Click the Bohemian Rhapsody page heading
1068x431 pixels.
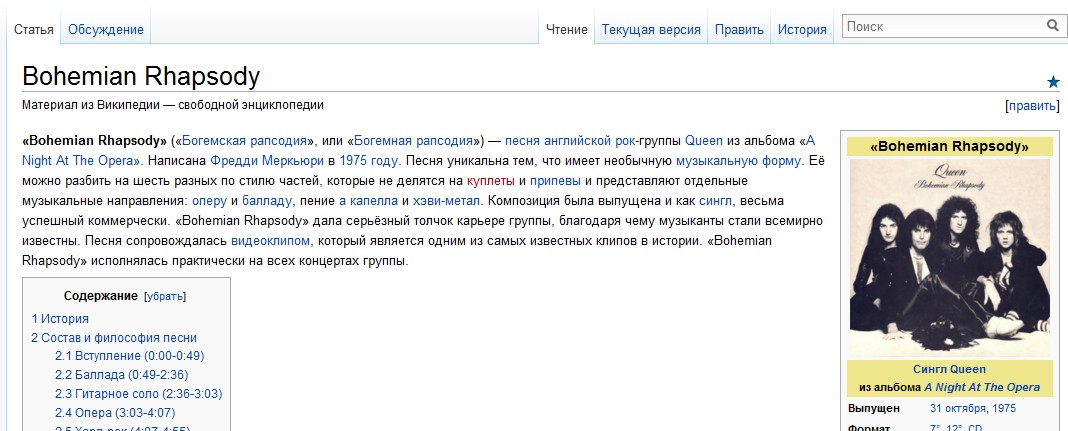[141, 76]
